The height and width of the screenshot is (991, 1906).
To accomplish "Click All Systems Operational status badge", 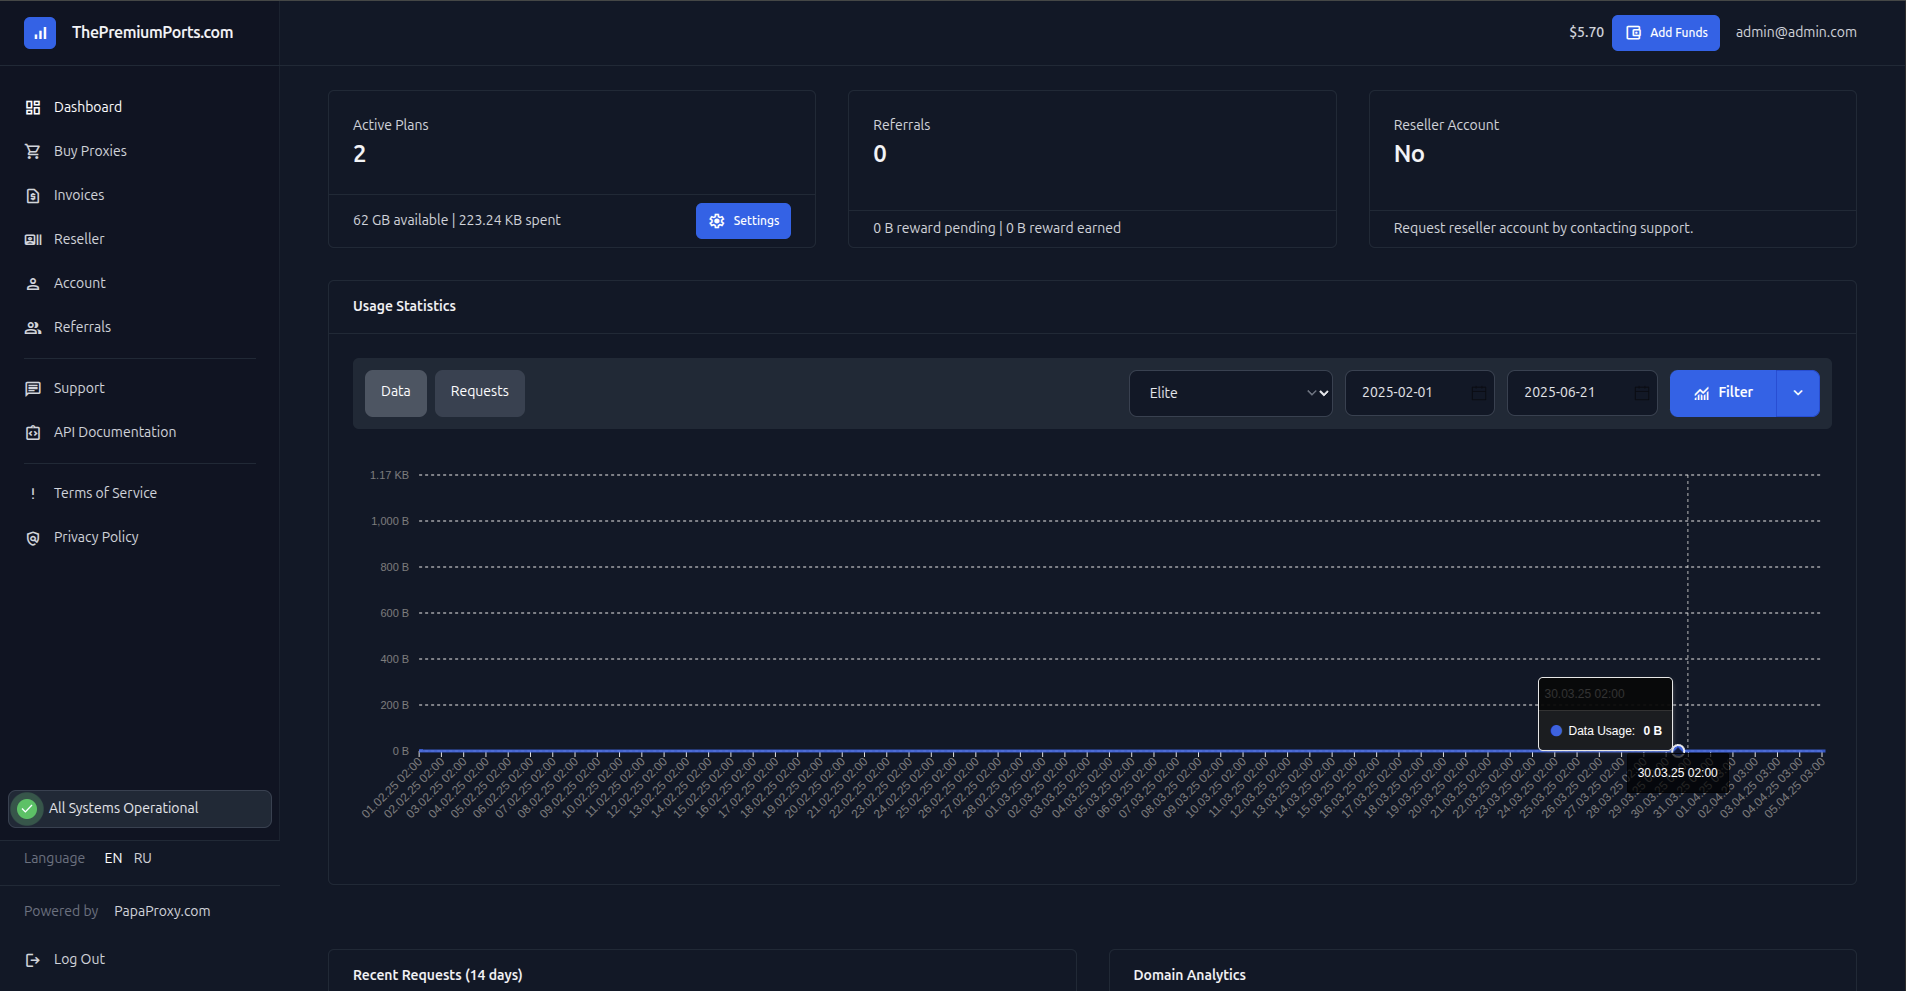I will tap(140, 809).
